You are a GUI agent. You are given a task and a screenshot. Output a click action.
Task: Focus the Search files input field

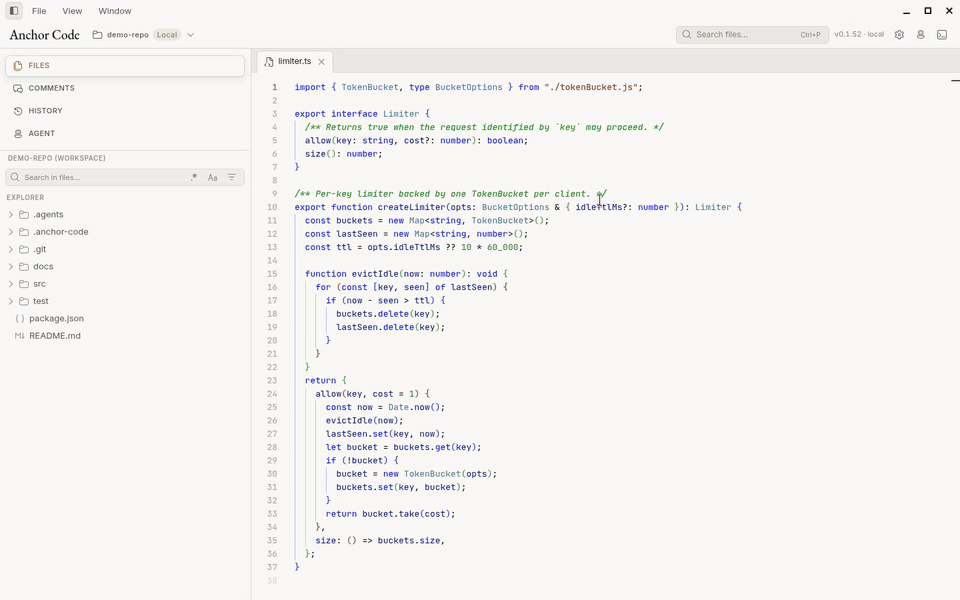click(752, 35)
